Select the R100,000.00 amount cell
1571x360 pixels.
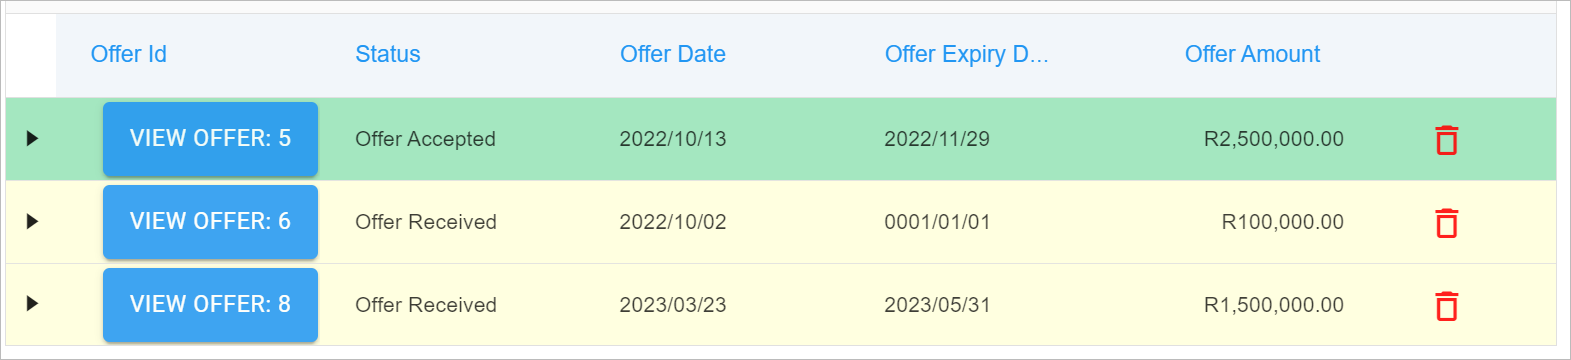point(1282,222)
